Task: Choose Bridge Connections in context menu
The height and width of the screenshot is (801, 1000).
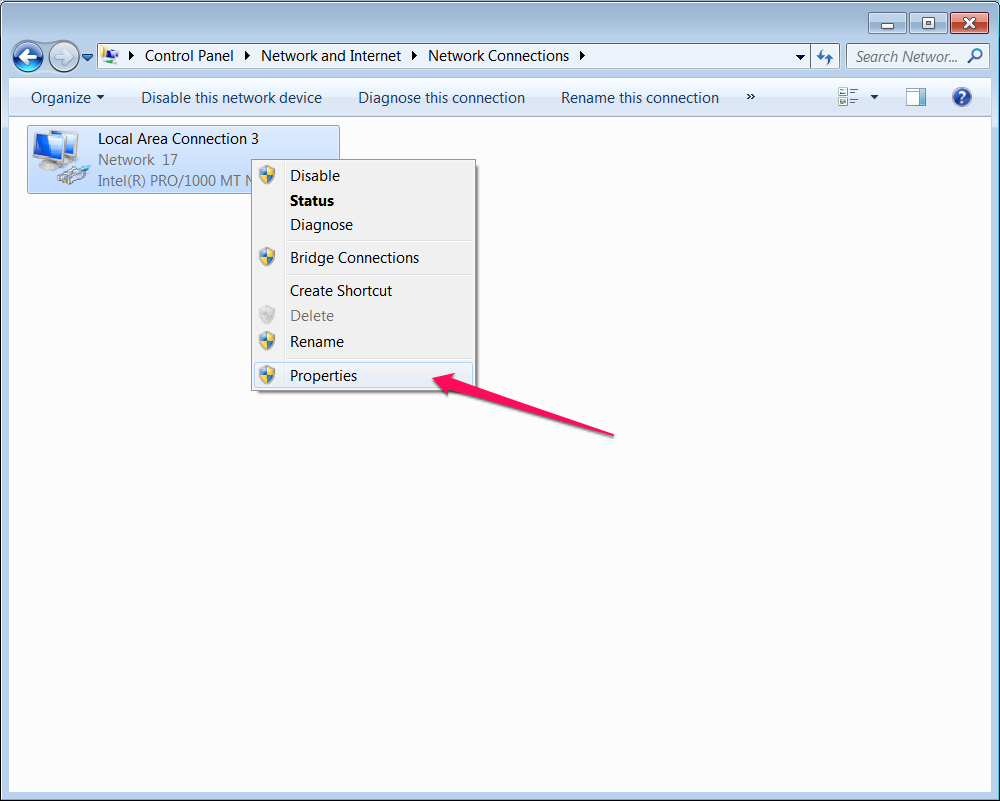Action: pyautogui.click(x=364, y=258)
